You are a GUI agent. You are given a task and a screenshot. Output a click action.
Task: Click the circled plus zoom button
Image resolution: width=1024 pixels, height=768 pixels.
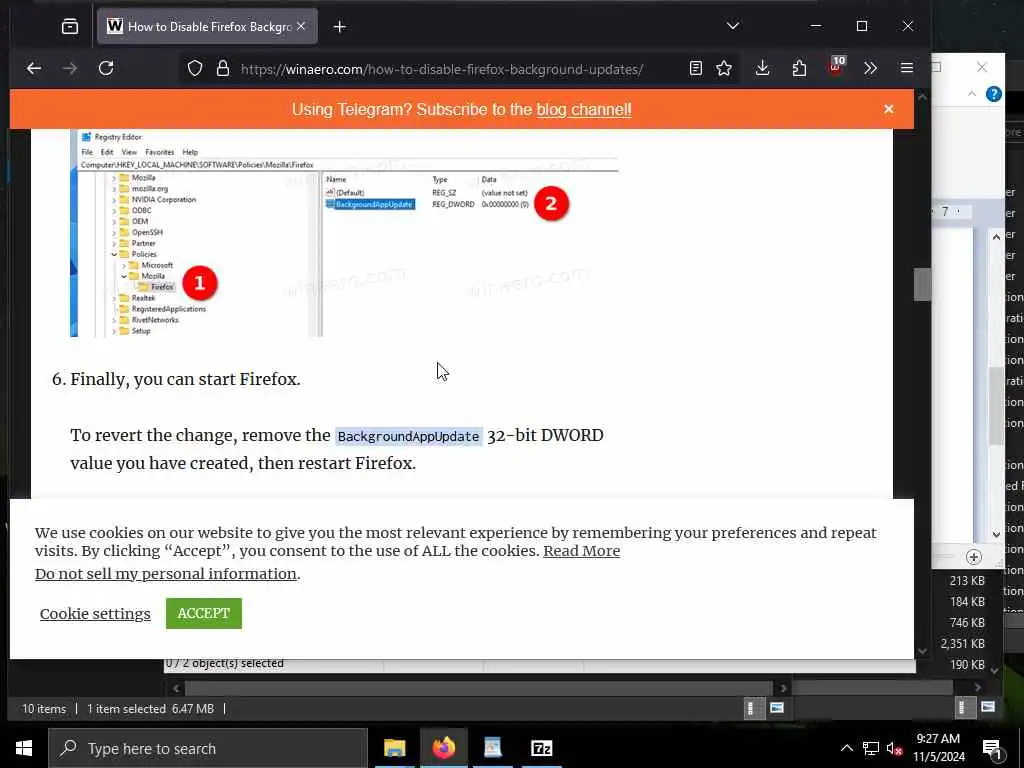point(974,557)
